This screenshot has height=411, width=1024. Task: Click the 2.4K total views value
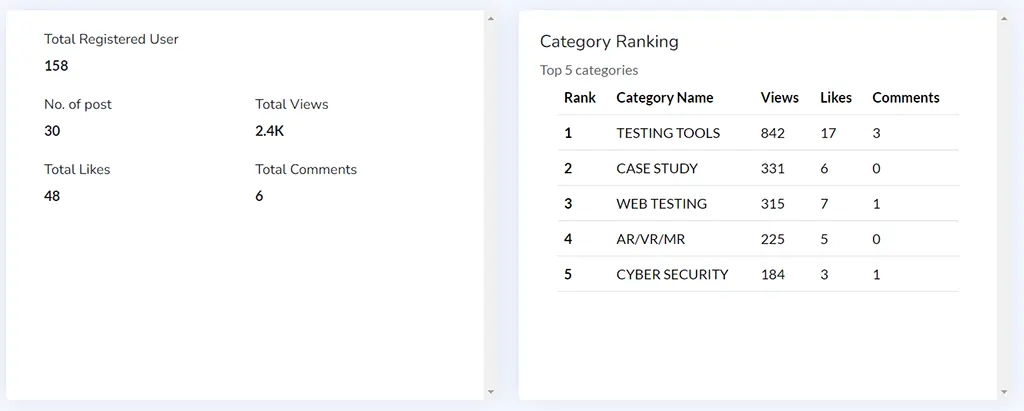(x=270, y=131)
